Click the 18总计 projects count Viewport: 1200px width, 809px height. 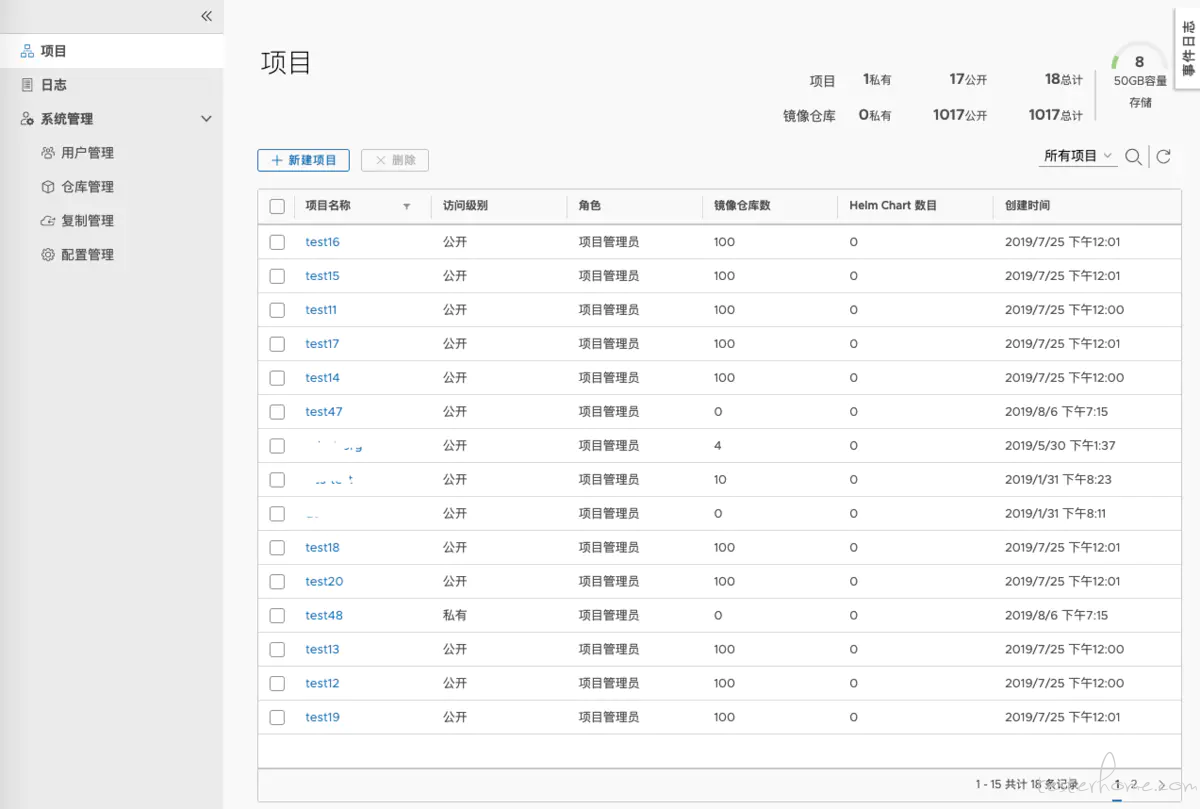point(1064,79)
